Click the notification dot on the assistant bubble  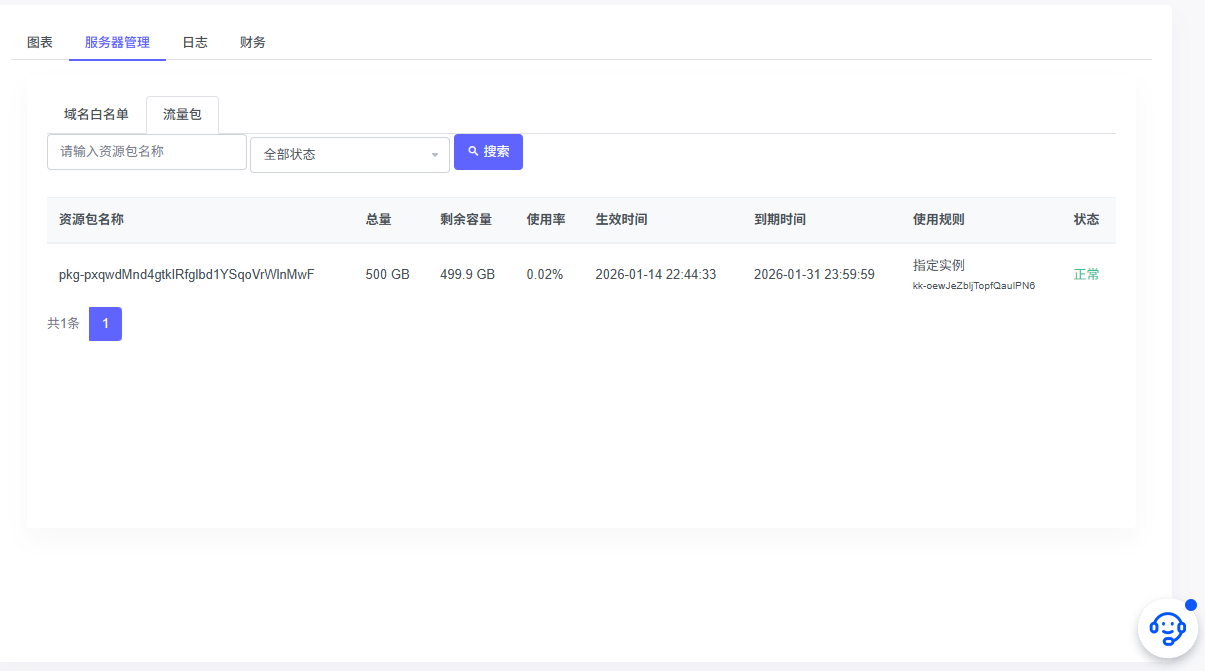coord(1189,604)
